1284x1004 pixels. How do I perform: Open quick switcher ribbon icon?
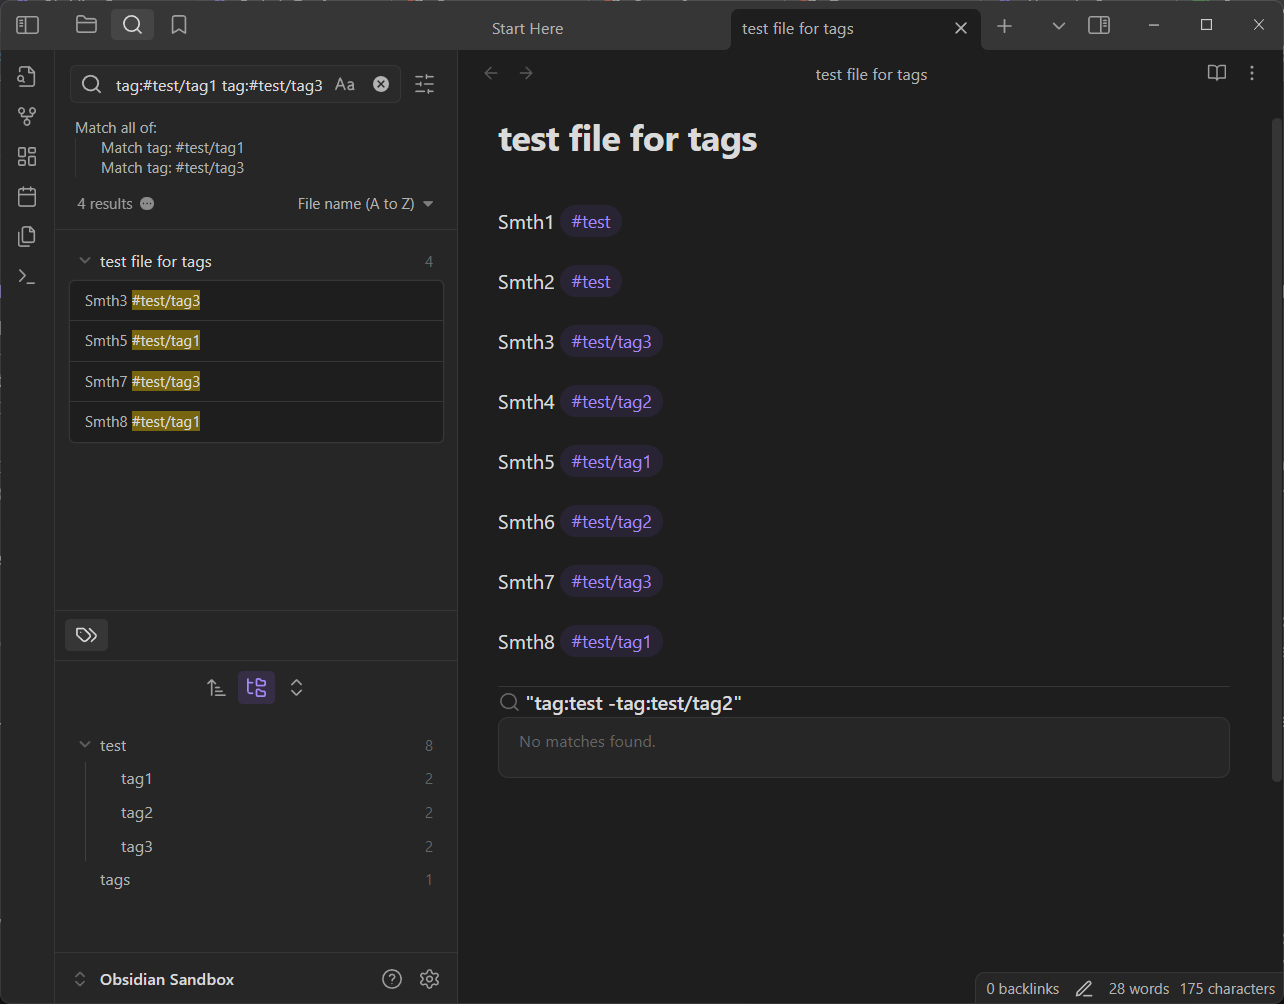pos(27,77)
